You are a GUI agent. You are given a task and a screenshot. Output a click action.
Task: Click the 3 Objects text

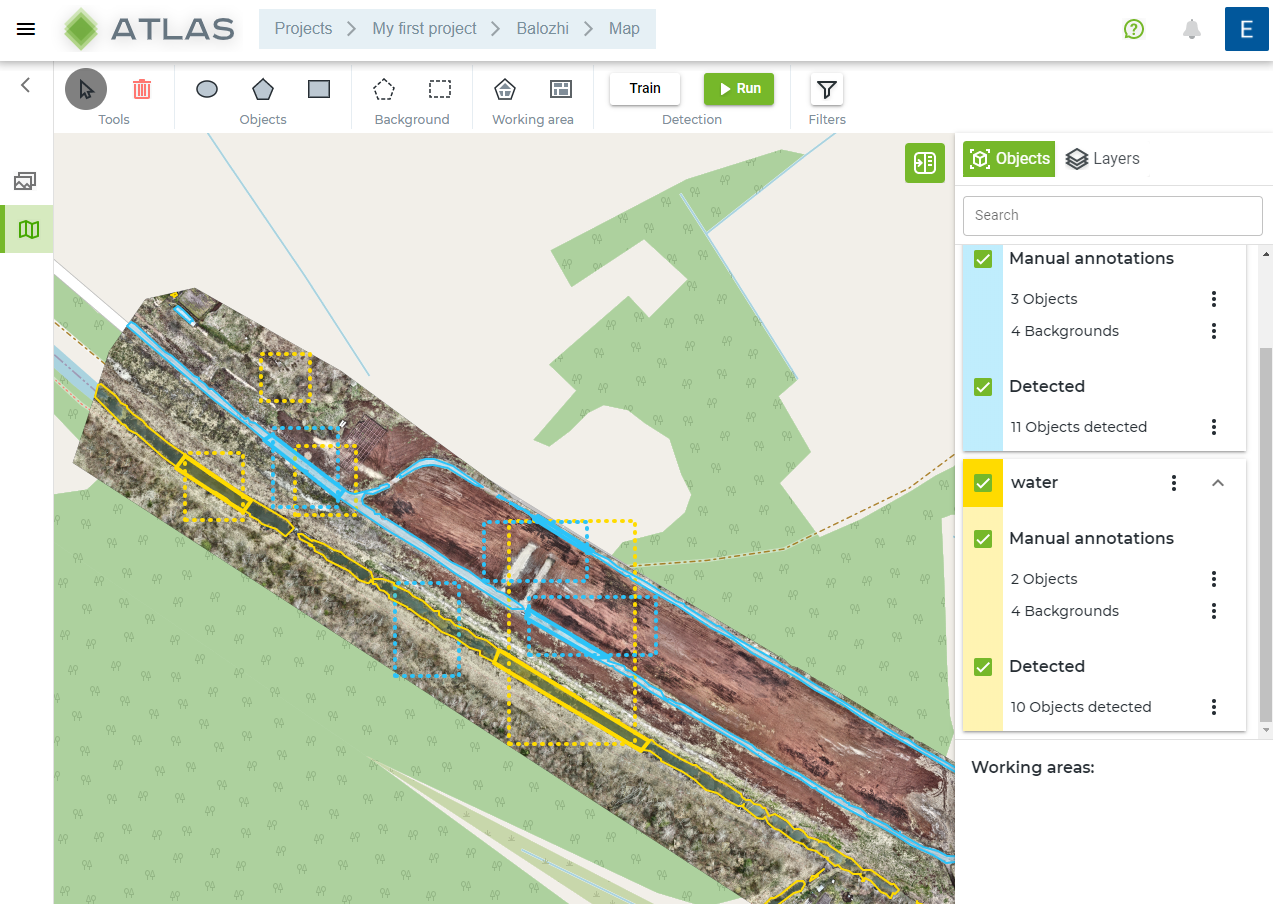point(1044,299)
